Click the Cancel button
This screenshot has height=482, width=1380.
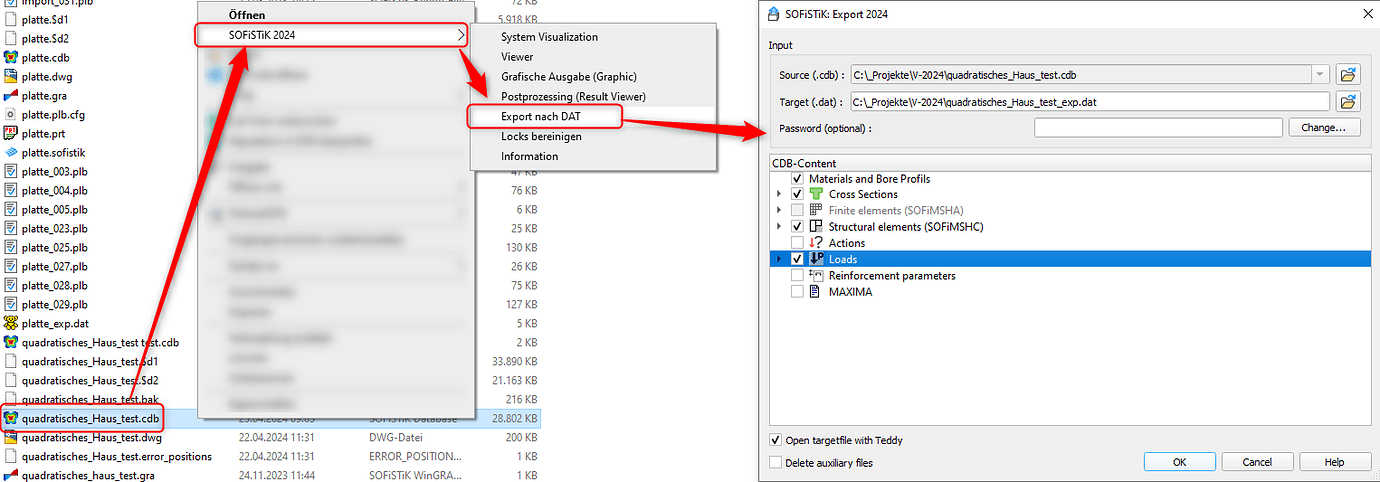1257,462
